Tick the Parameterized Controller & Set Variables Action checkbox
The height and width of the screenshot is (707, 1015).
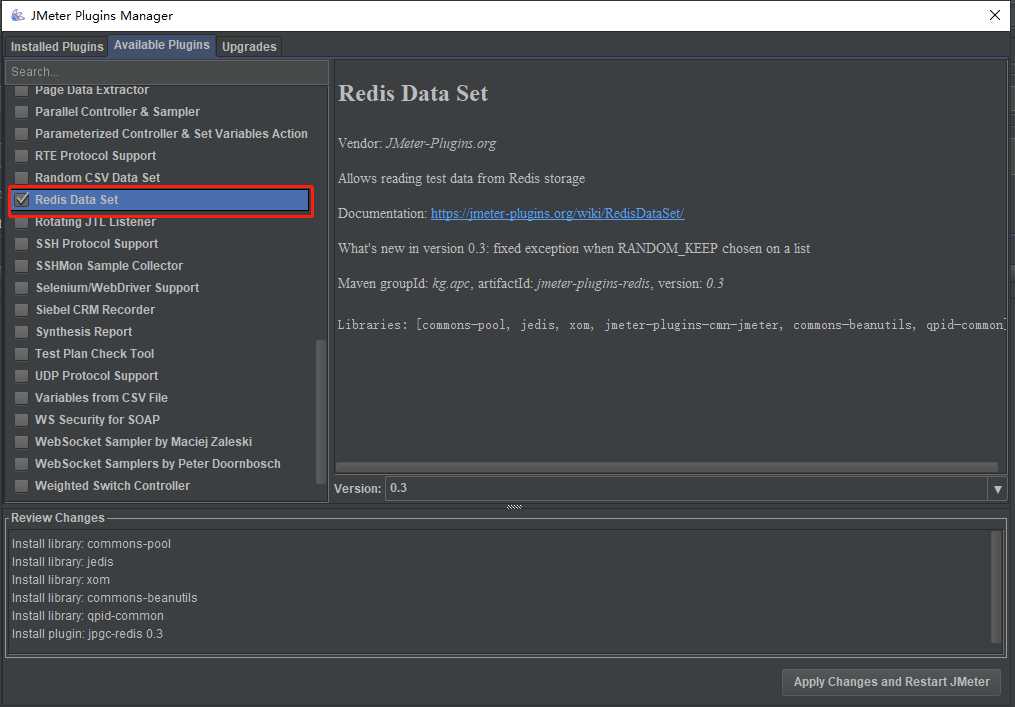pos(21,134)
